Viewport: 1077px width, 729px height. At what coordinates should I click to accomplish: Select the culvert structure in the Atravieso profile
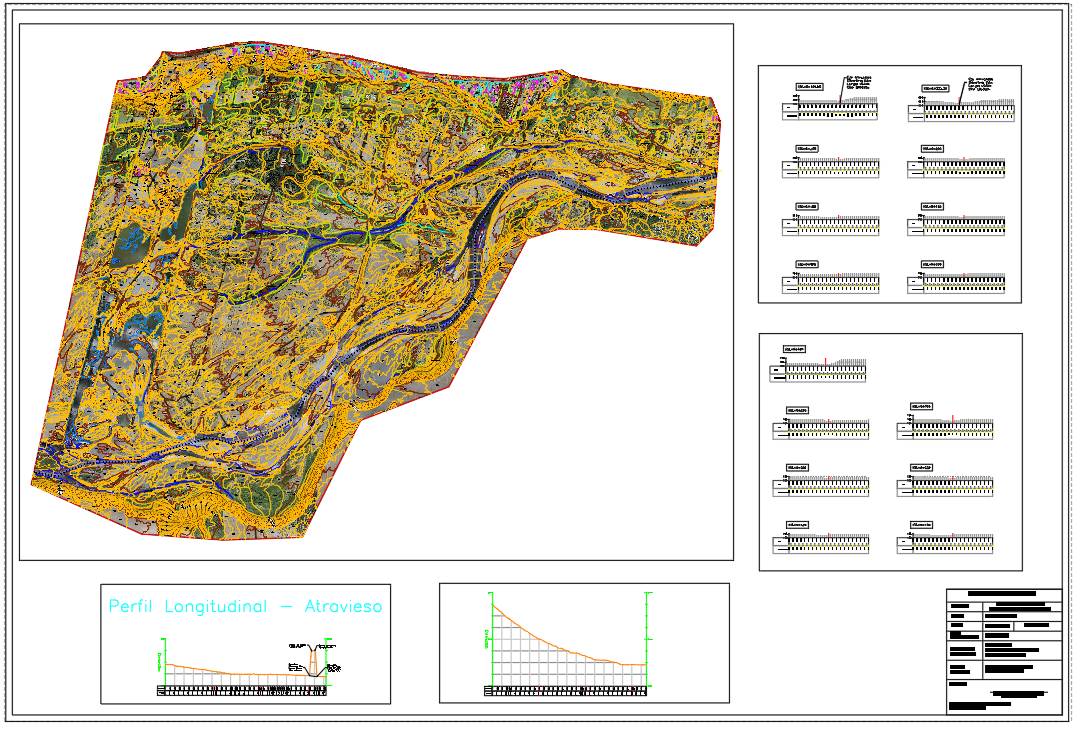point(314,662)
